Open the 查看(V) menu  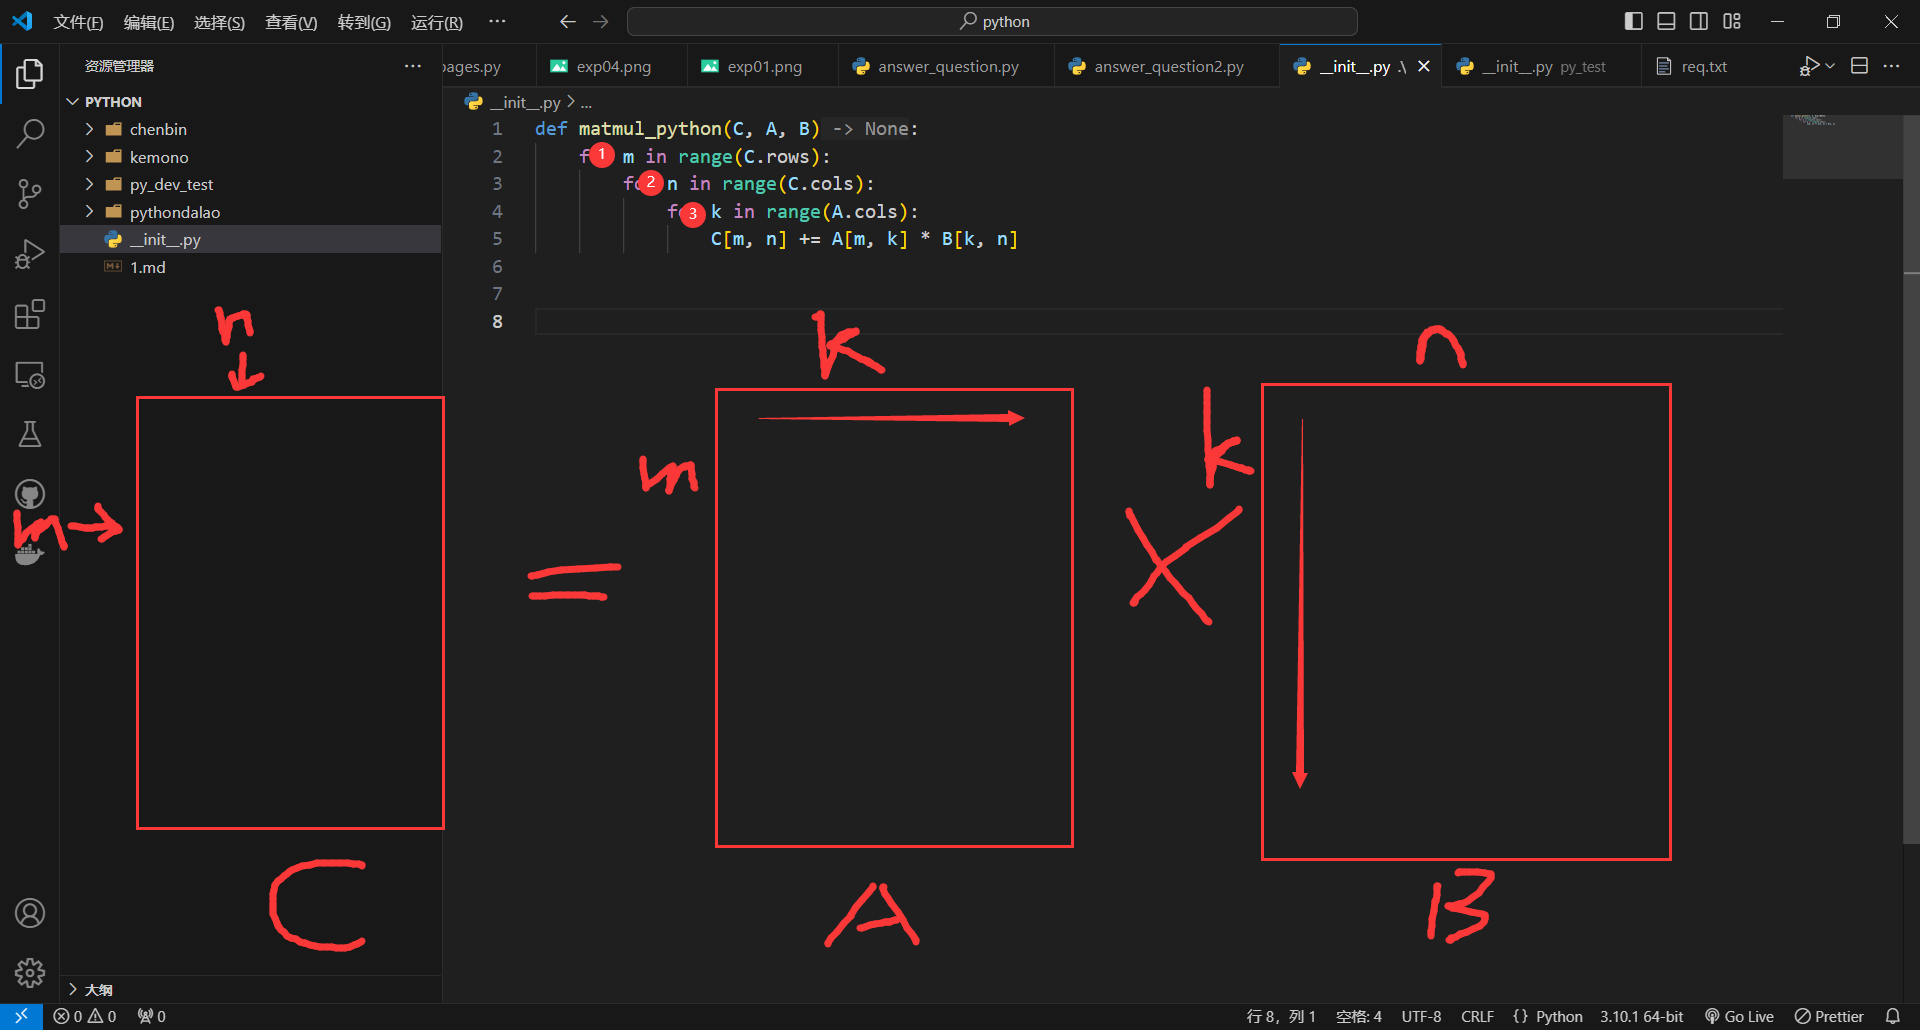[x=290, y=22]
